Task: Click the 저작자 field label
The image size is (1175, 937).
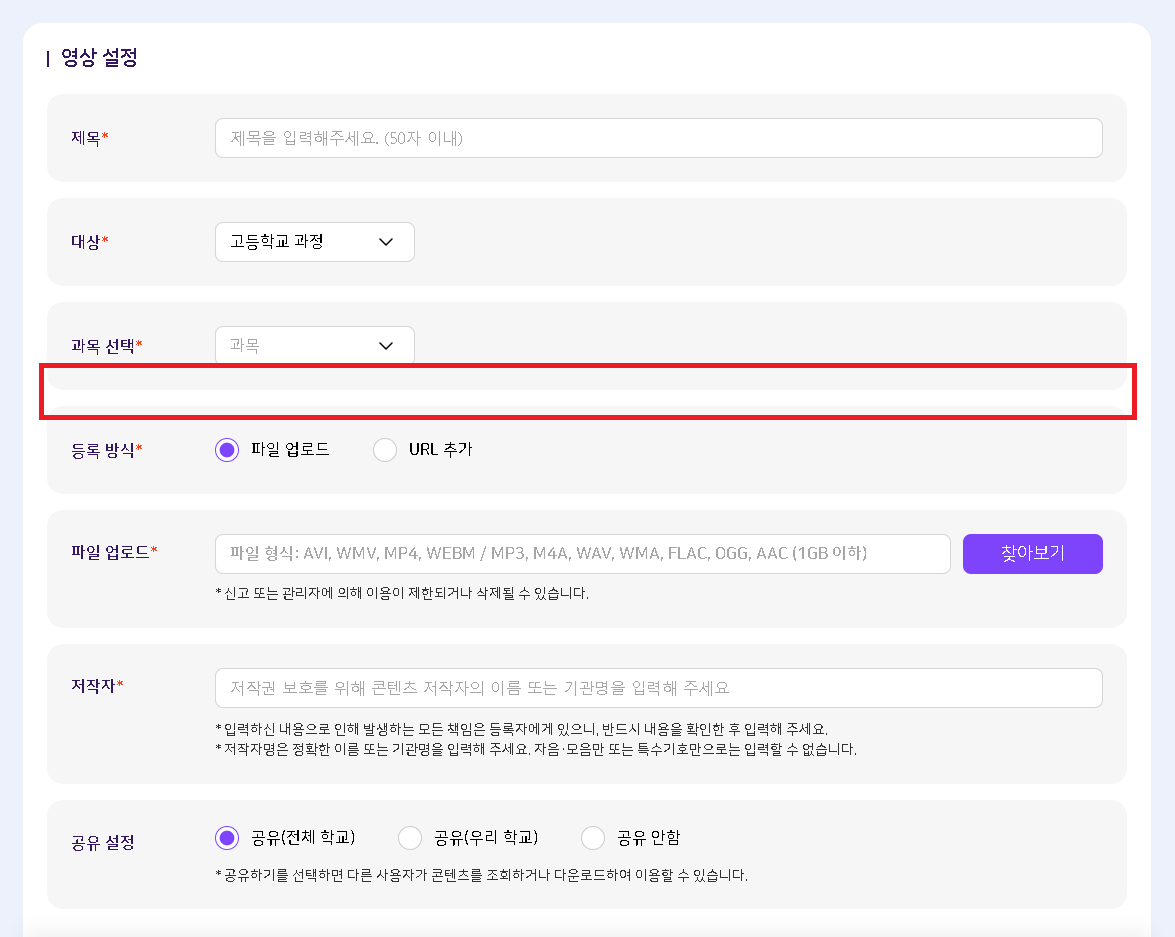Action: pos(94,685)
